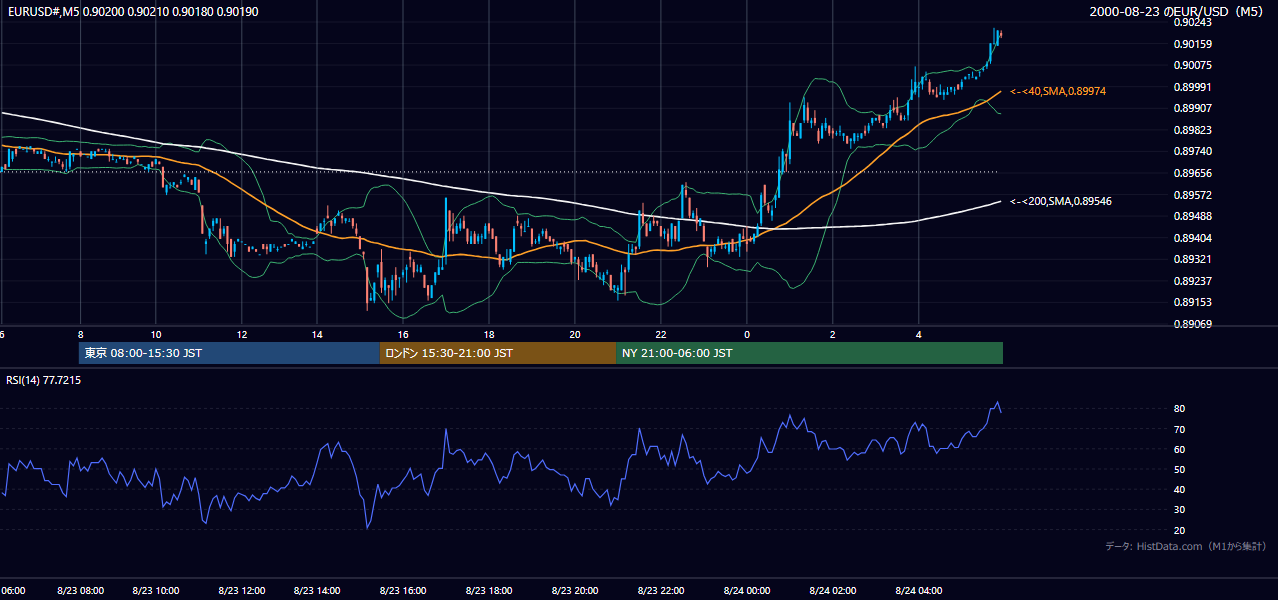
Task: Click hour label 12 under the price chart
Action: (x=241, y=334)
